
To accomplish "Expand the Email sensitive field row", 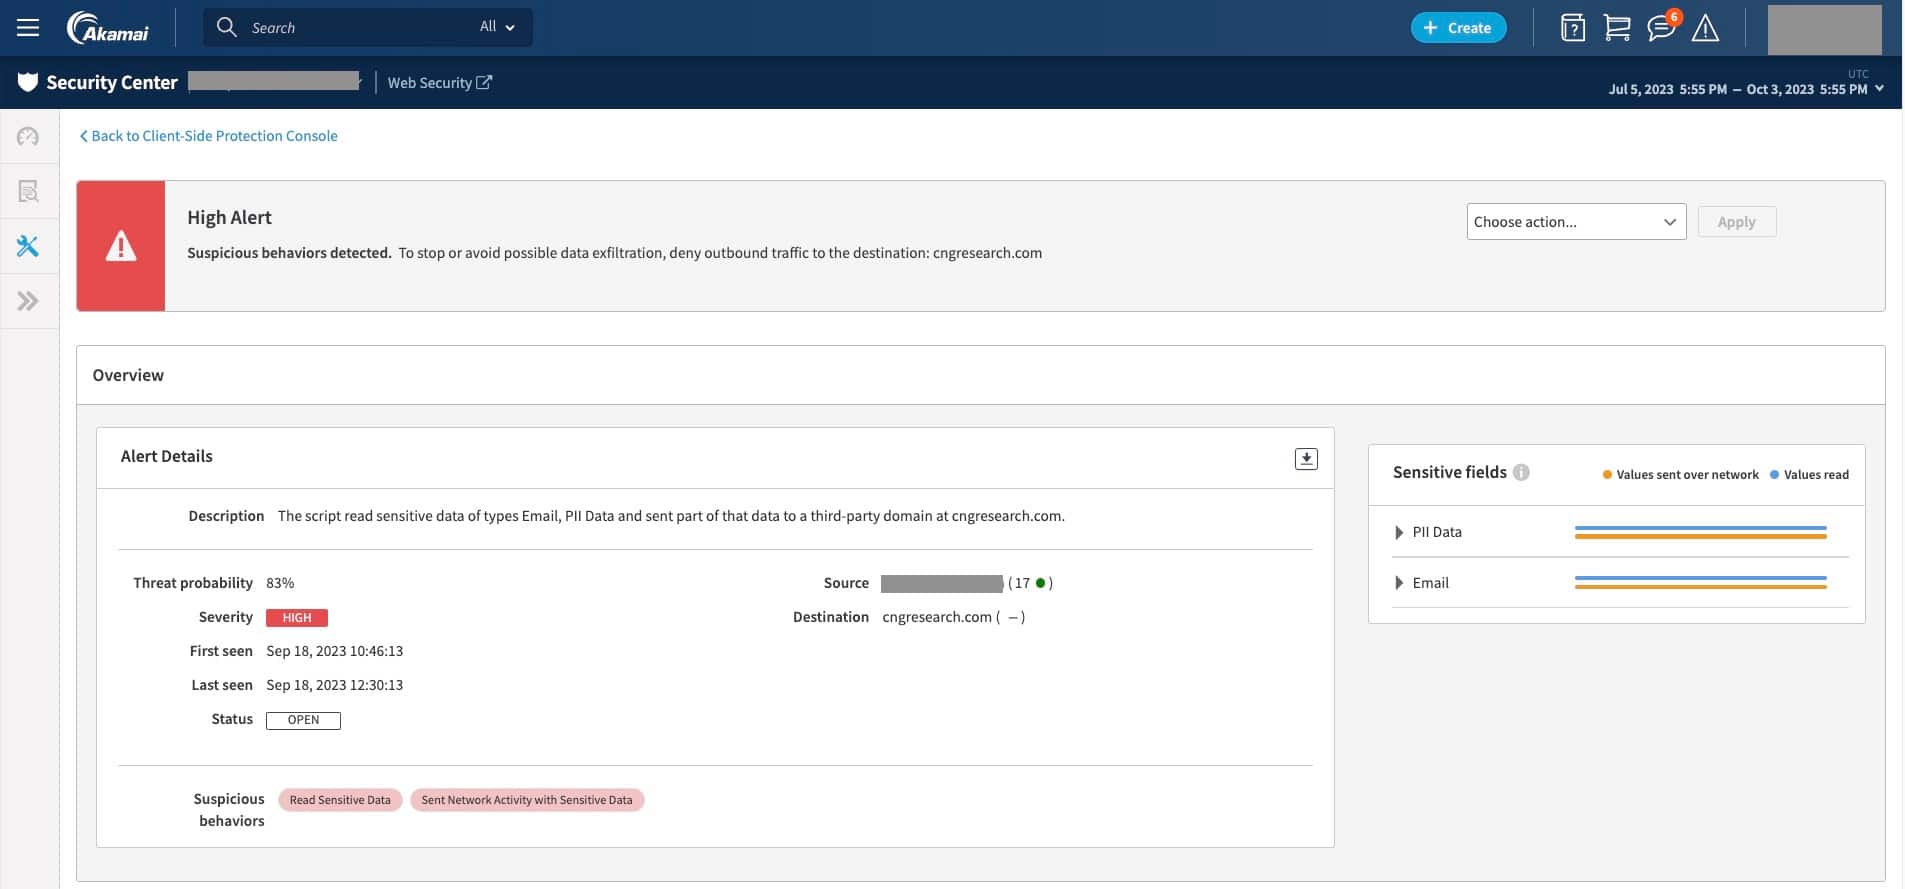I will tap(1399, 583).
